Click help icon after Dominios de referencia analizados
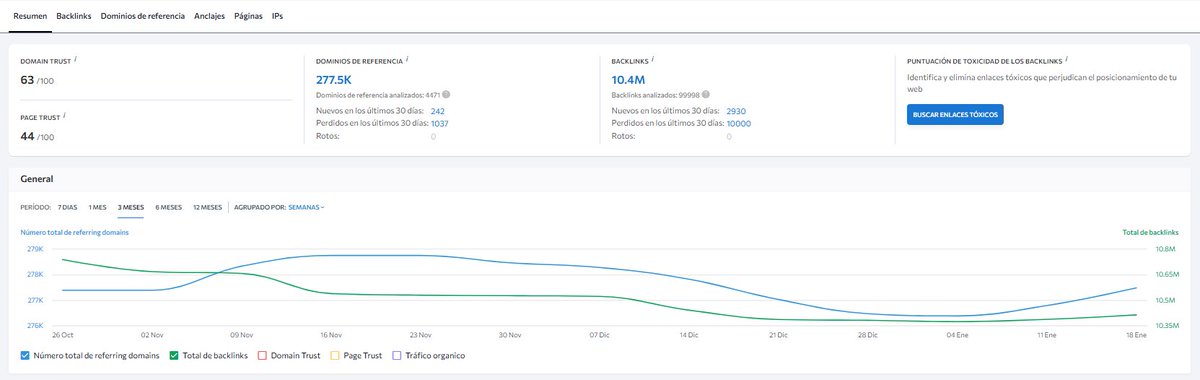This screenshot has width=1200, height=380. point(446,94)
